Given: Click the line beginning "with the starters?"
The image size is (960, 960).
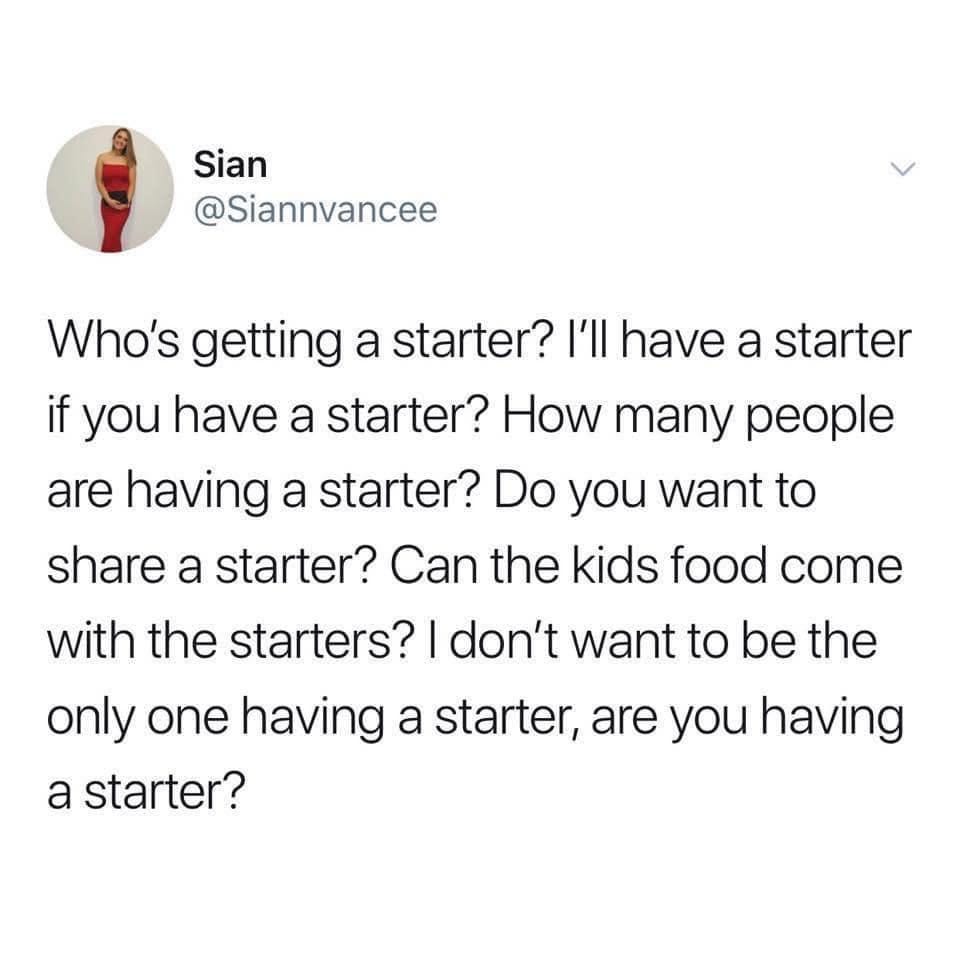Looking at the screenshot, I should coord(462,640).
